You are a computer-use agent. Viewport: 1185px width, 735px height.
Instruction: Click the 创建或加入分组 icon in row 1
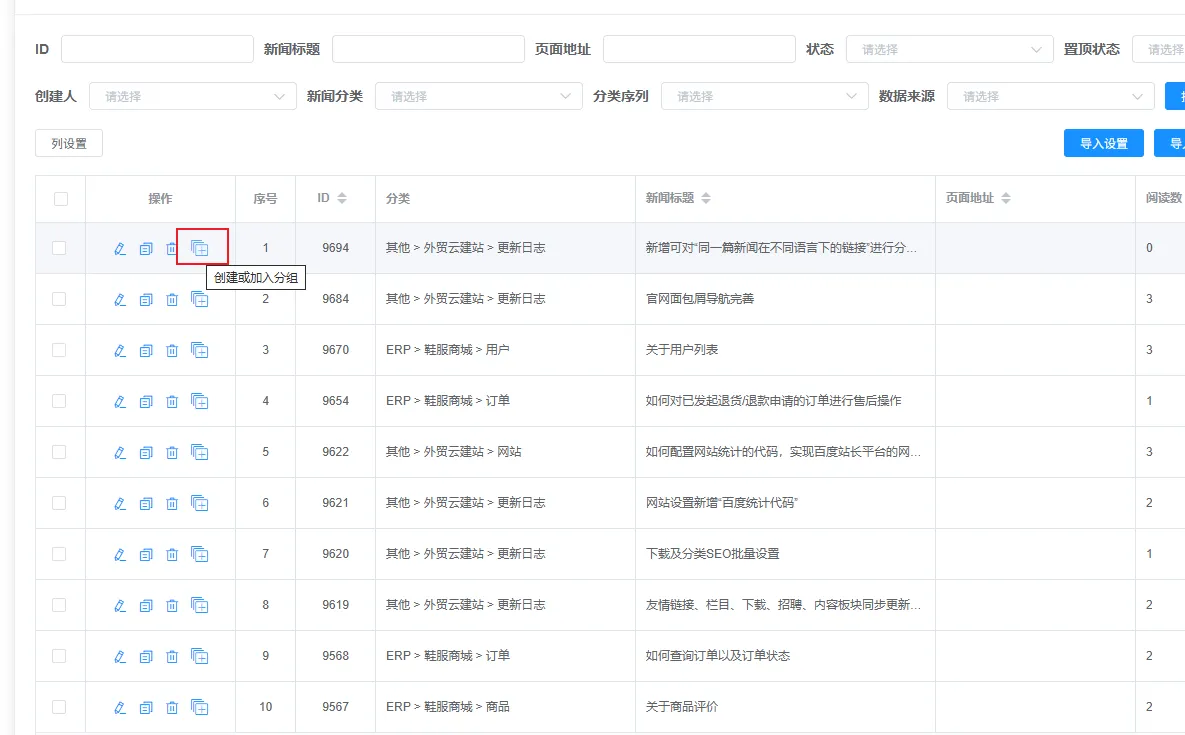click(x=200, y=247)
